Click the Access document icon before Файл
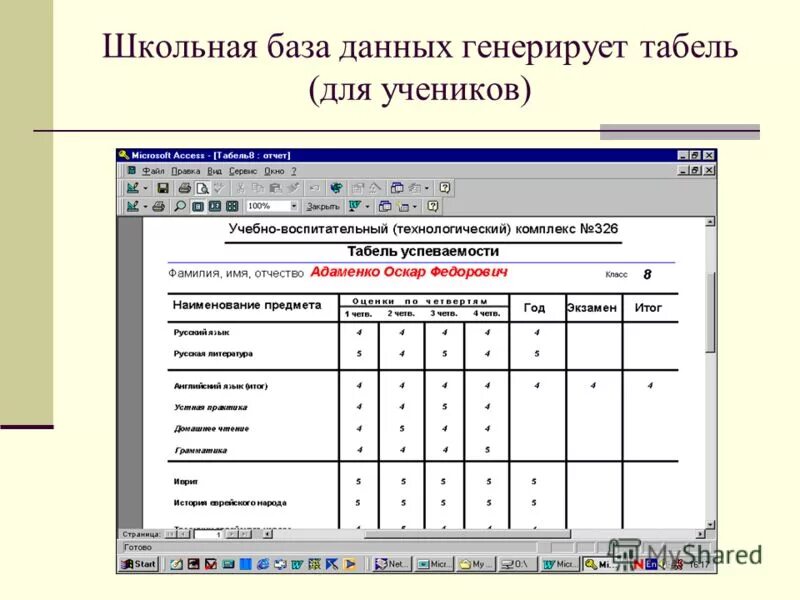Screen dimensions: 800x600 click(x=132, y=170)
